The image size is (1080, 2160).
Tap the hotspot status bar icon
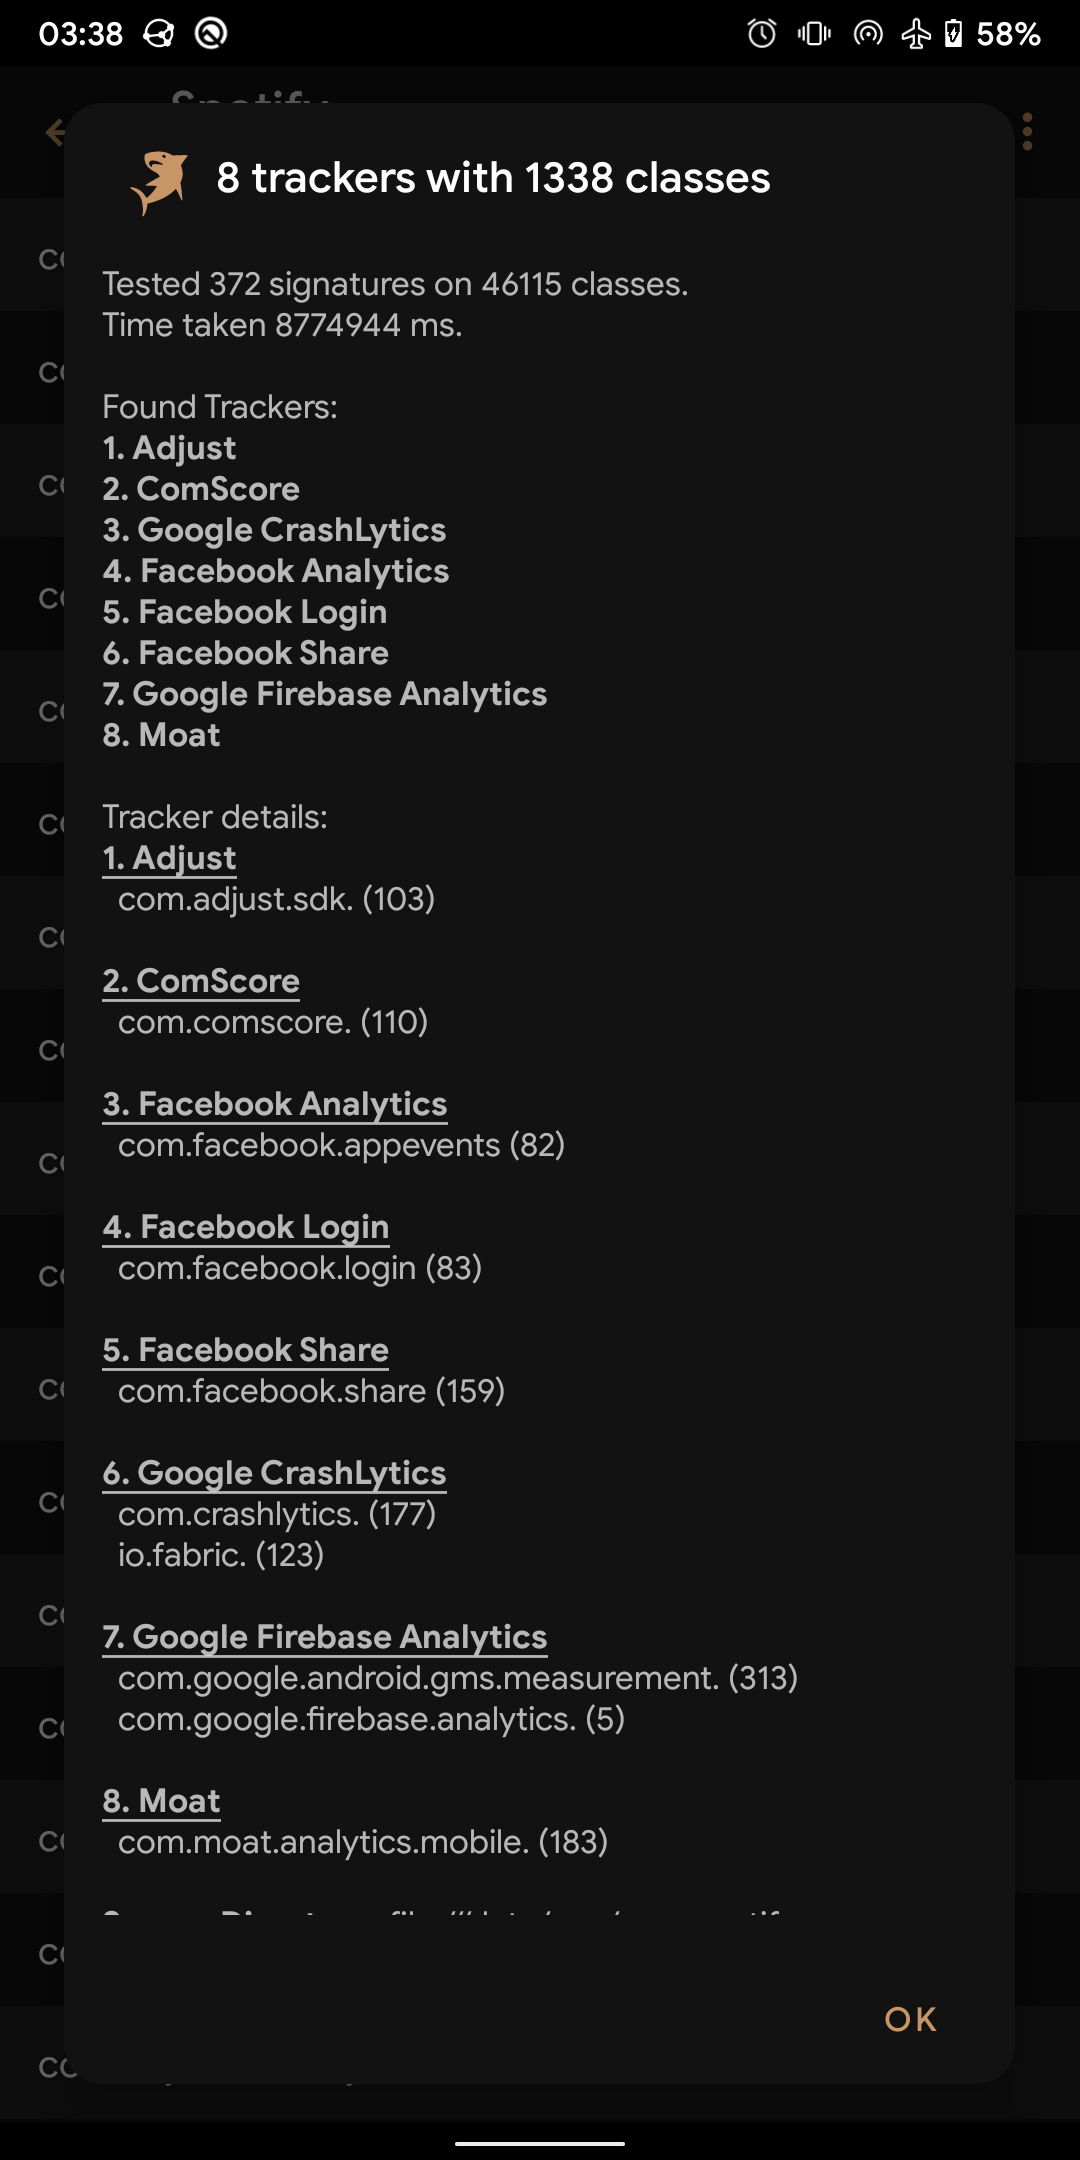pos(868,34)
